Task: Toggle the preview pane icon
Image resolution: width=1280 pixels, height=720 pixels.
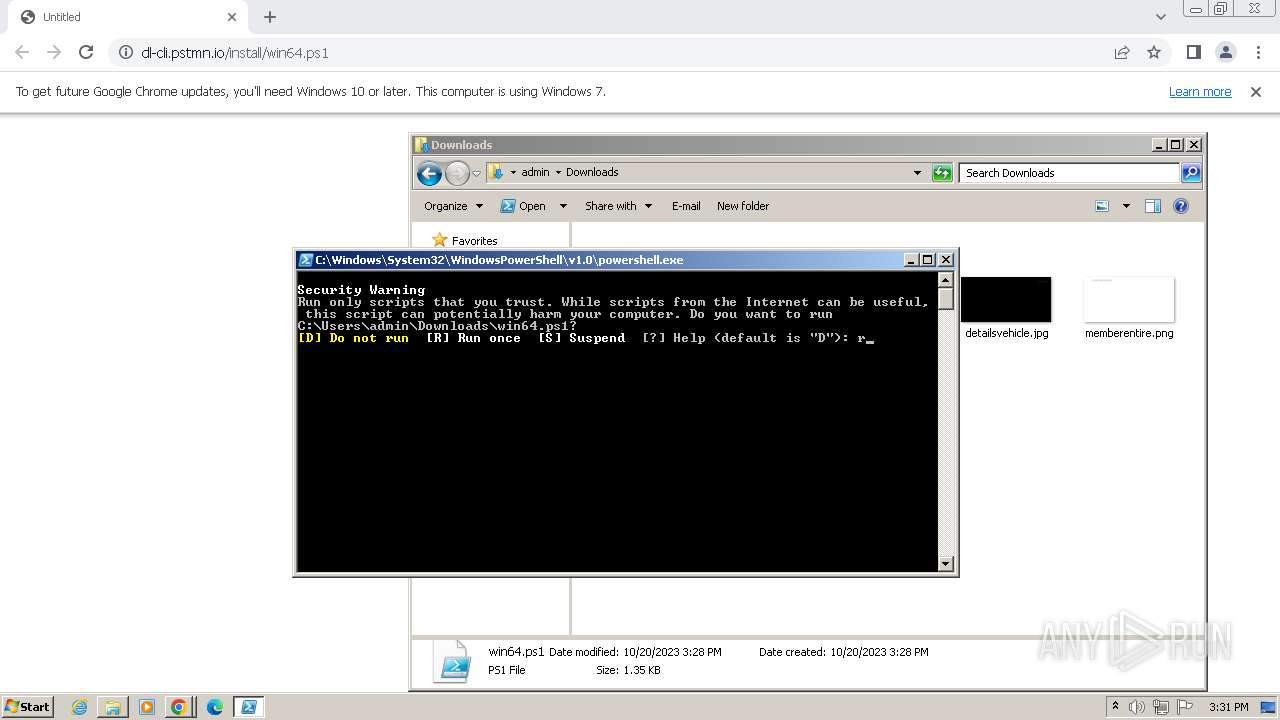Action: click(x=1153, y=206)
